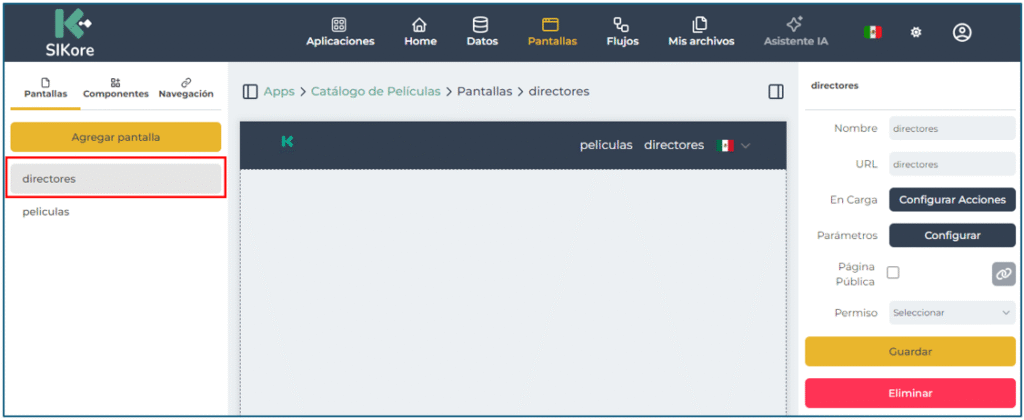Image resolution: width=1024 pixels, height=420 pixels.
Task: Launch the Asistente IA assistant
Action: [795, 32]
